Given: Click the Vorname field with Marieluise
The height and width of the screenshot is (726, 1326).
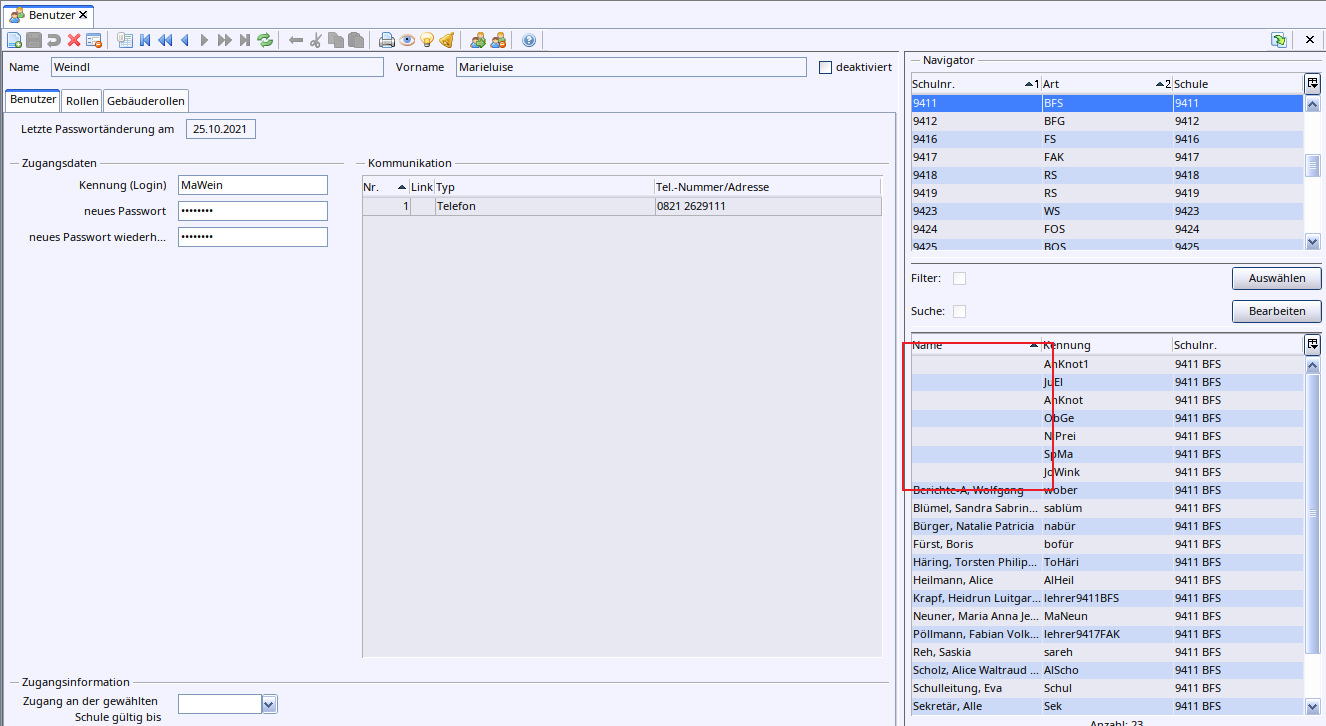Looking at the screenshot, I should 631,67.
